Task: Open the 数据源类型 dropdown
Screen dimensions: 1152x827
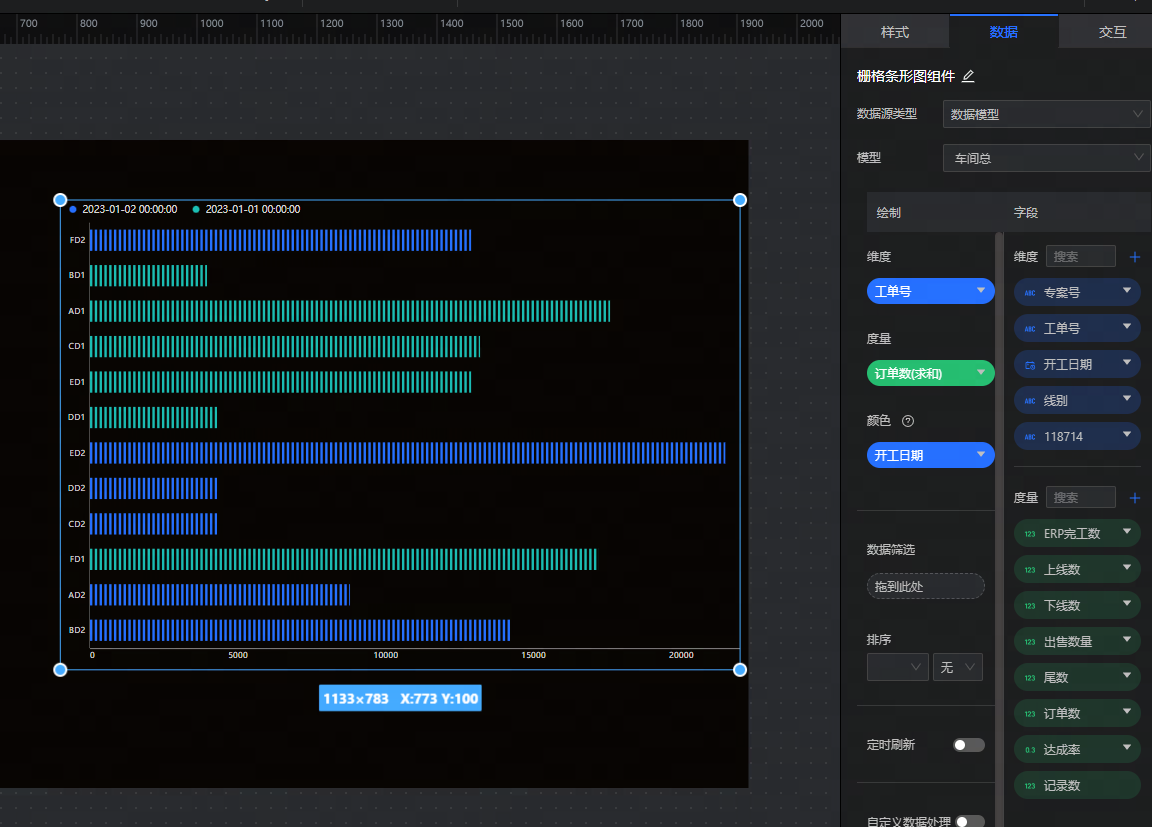Action: [1046, 115]
